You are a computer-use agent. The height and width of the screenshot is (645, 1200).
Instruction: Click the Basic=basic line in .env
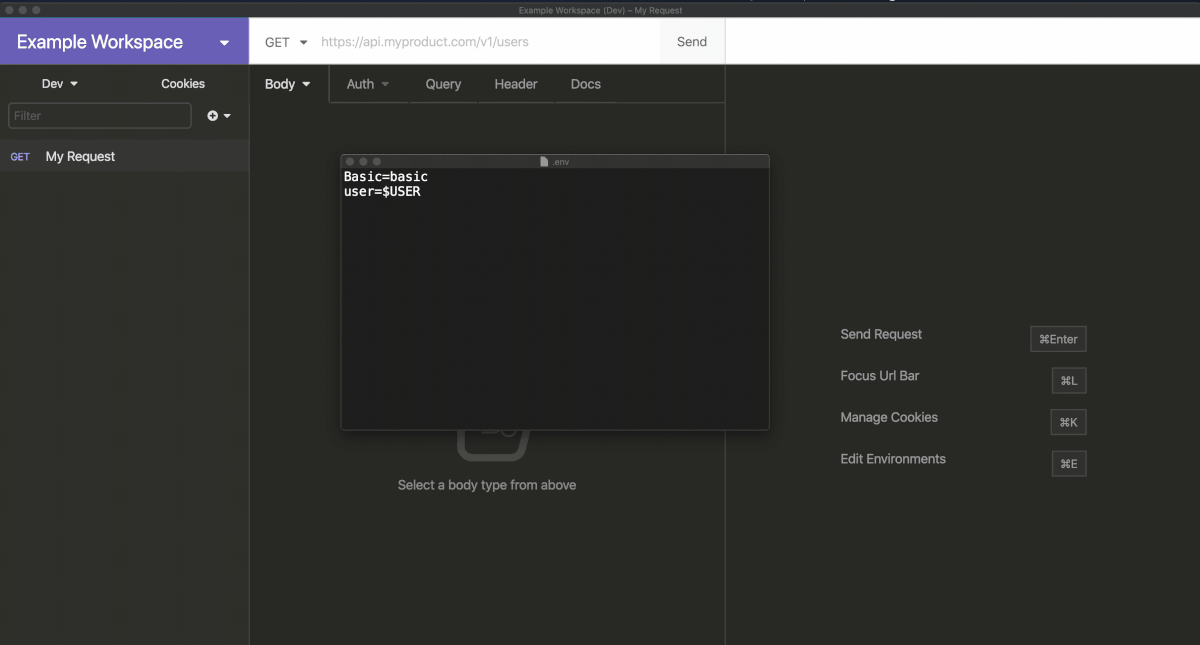click(386, 177)
